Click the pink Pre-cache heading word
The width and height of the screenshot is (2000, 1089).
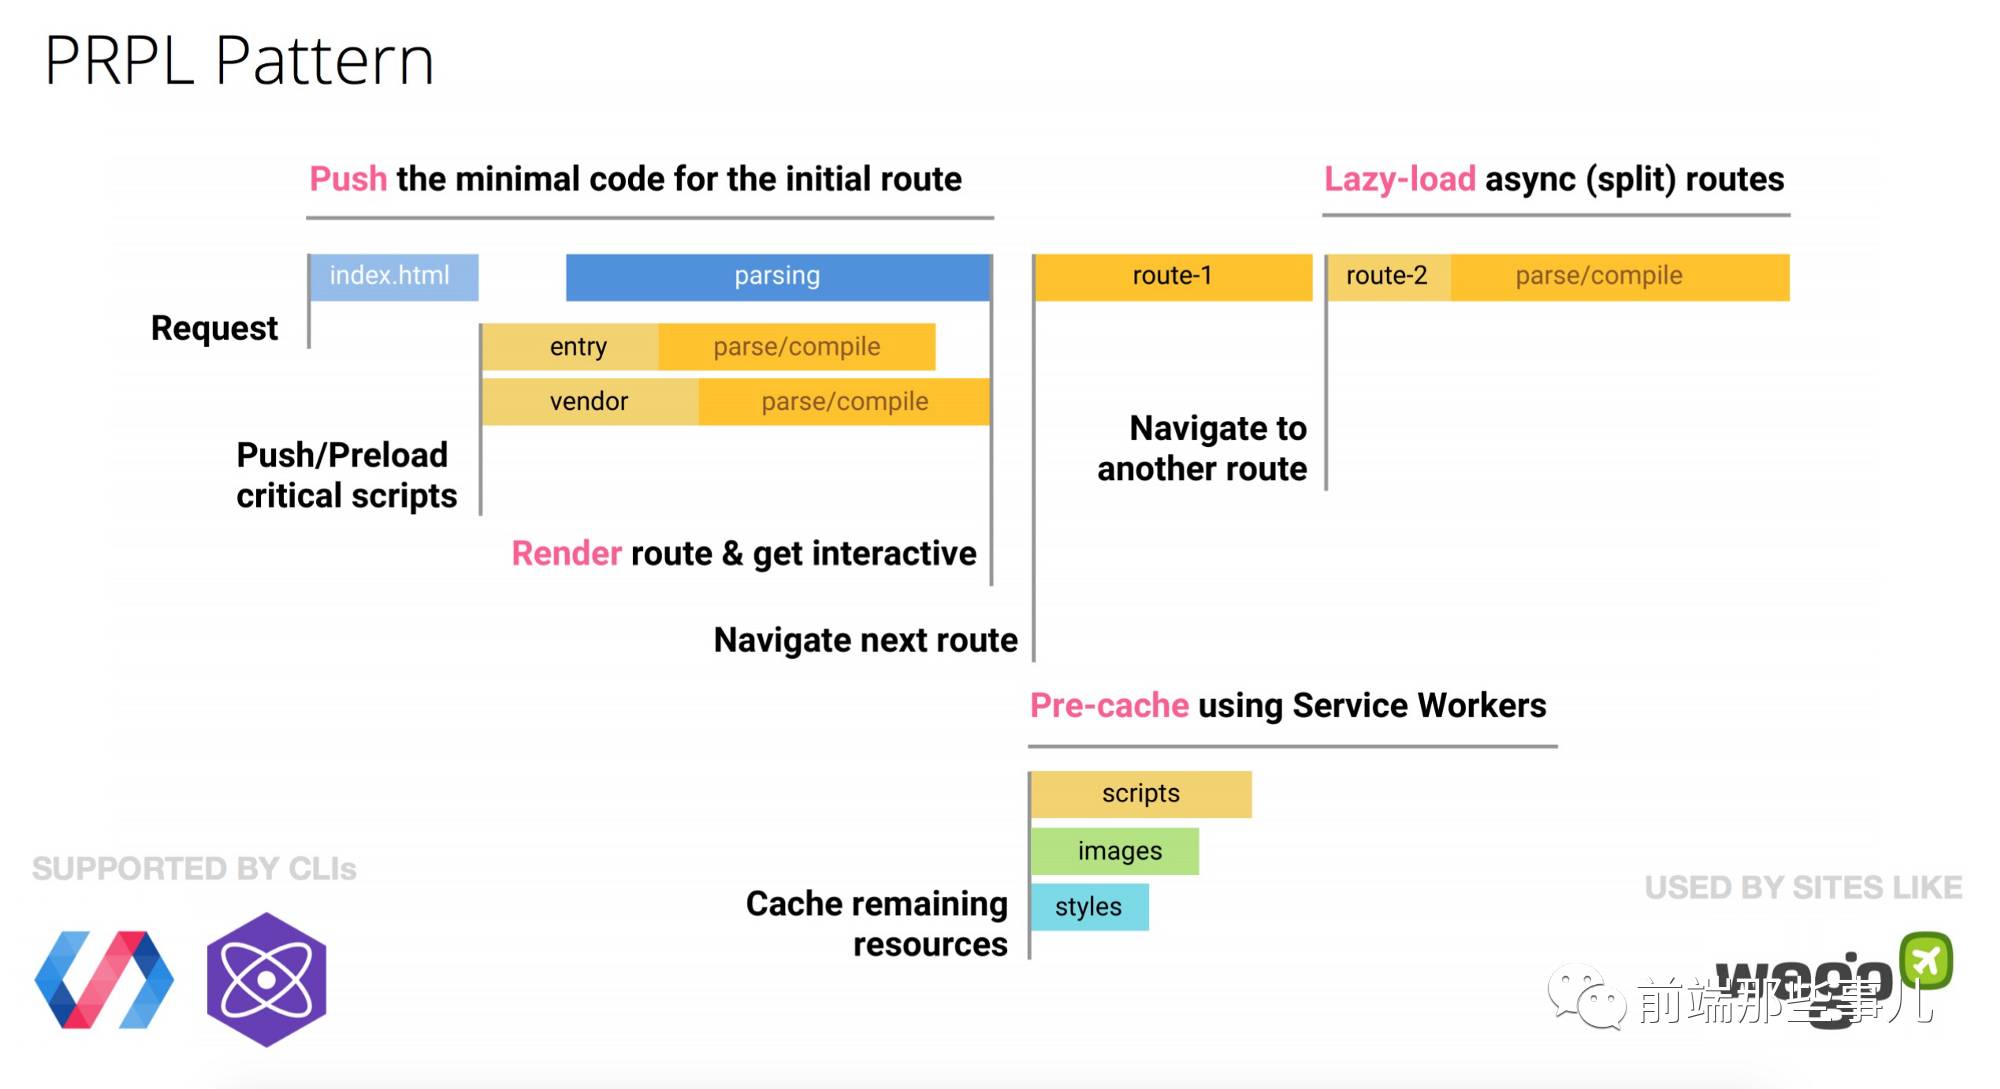coord(1109,706)
